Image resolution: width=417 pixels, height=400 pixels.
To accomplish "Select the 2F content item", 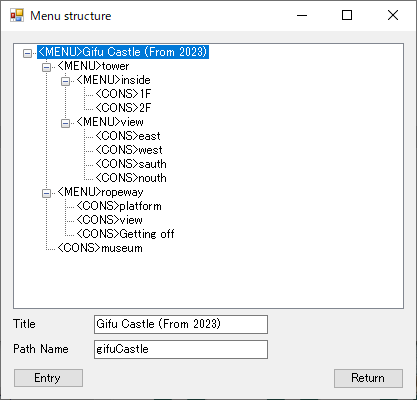I will coord(123,108).
